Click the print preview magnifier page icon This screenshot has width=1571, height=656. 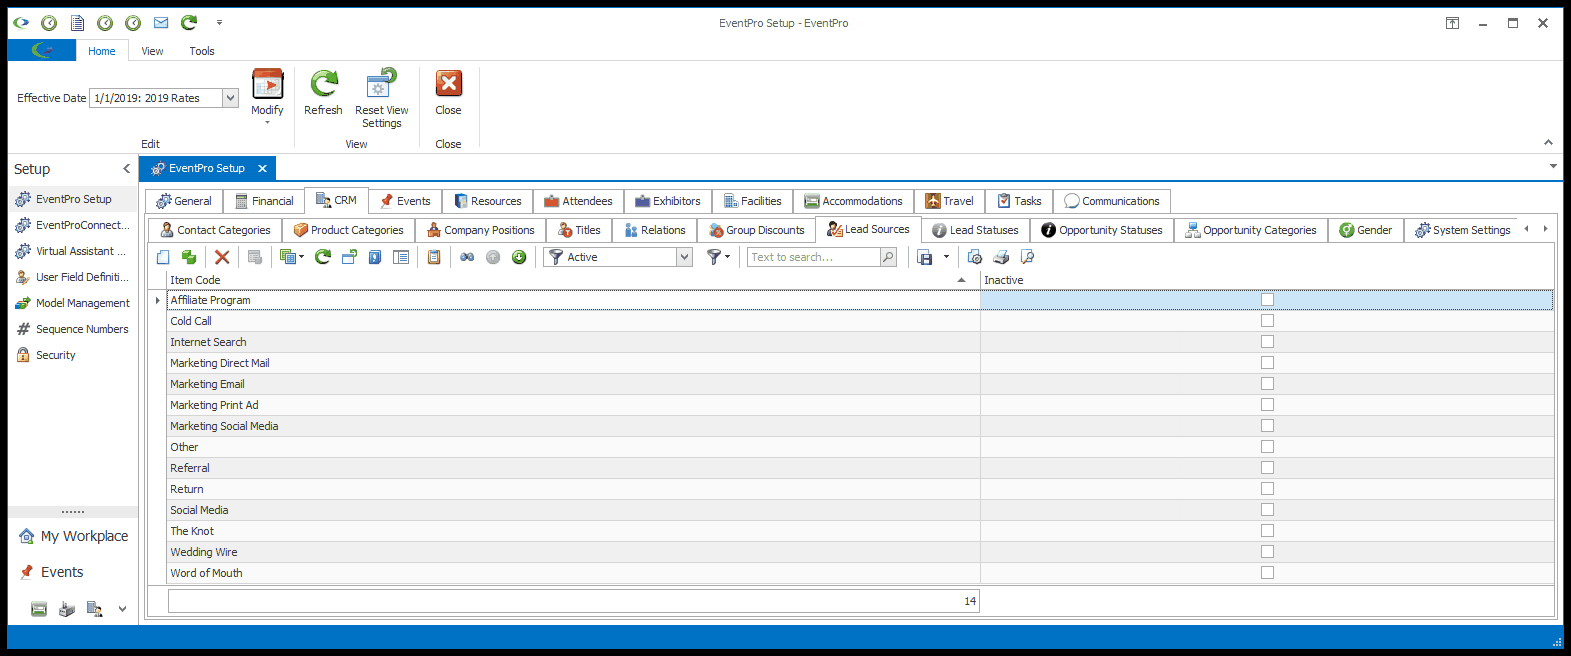[1027, 257]
